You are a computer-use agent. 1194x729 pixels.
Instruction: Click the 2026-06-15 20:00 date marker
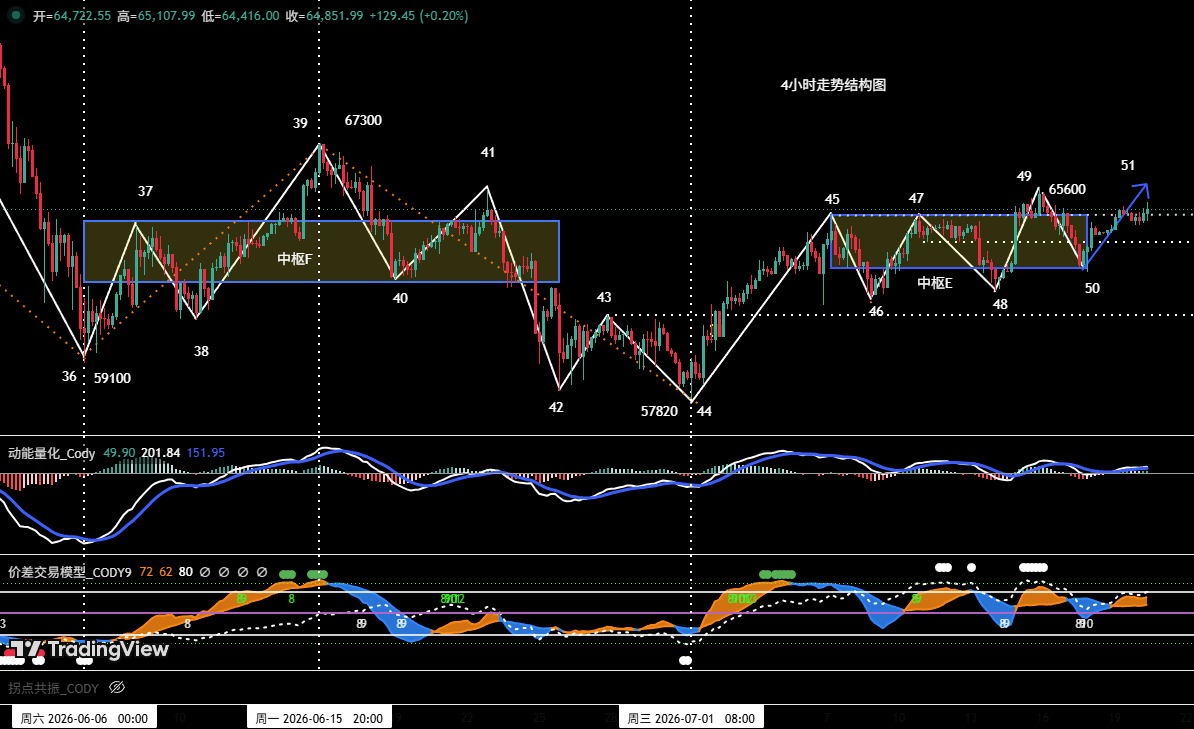318,718
